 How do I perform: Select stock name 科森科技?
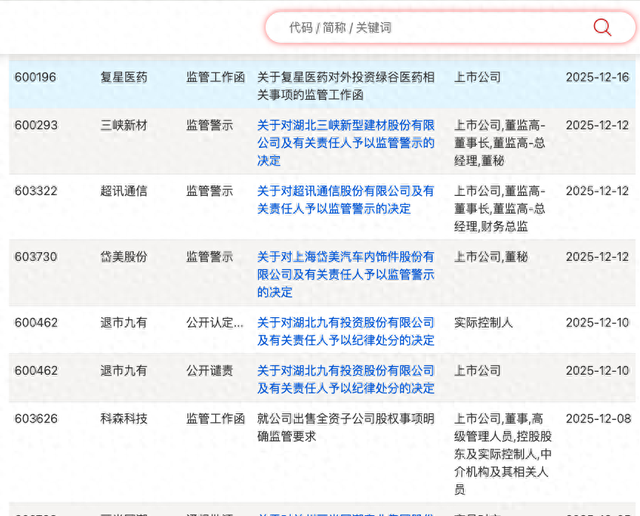[x=124, y=419]
